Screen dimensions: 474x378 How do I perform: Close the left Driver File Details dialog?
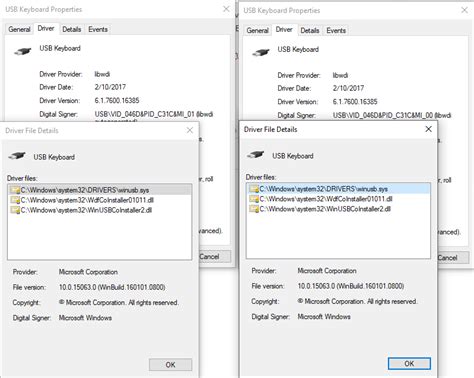190,130
